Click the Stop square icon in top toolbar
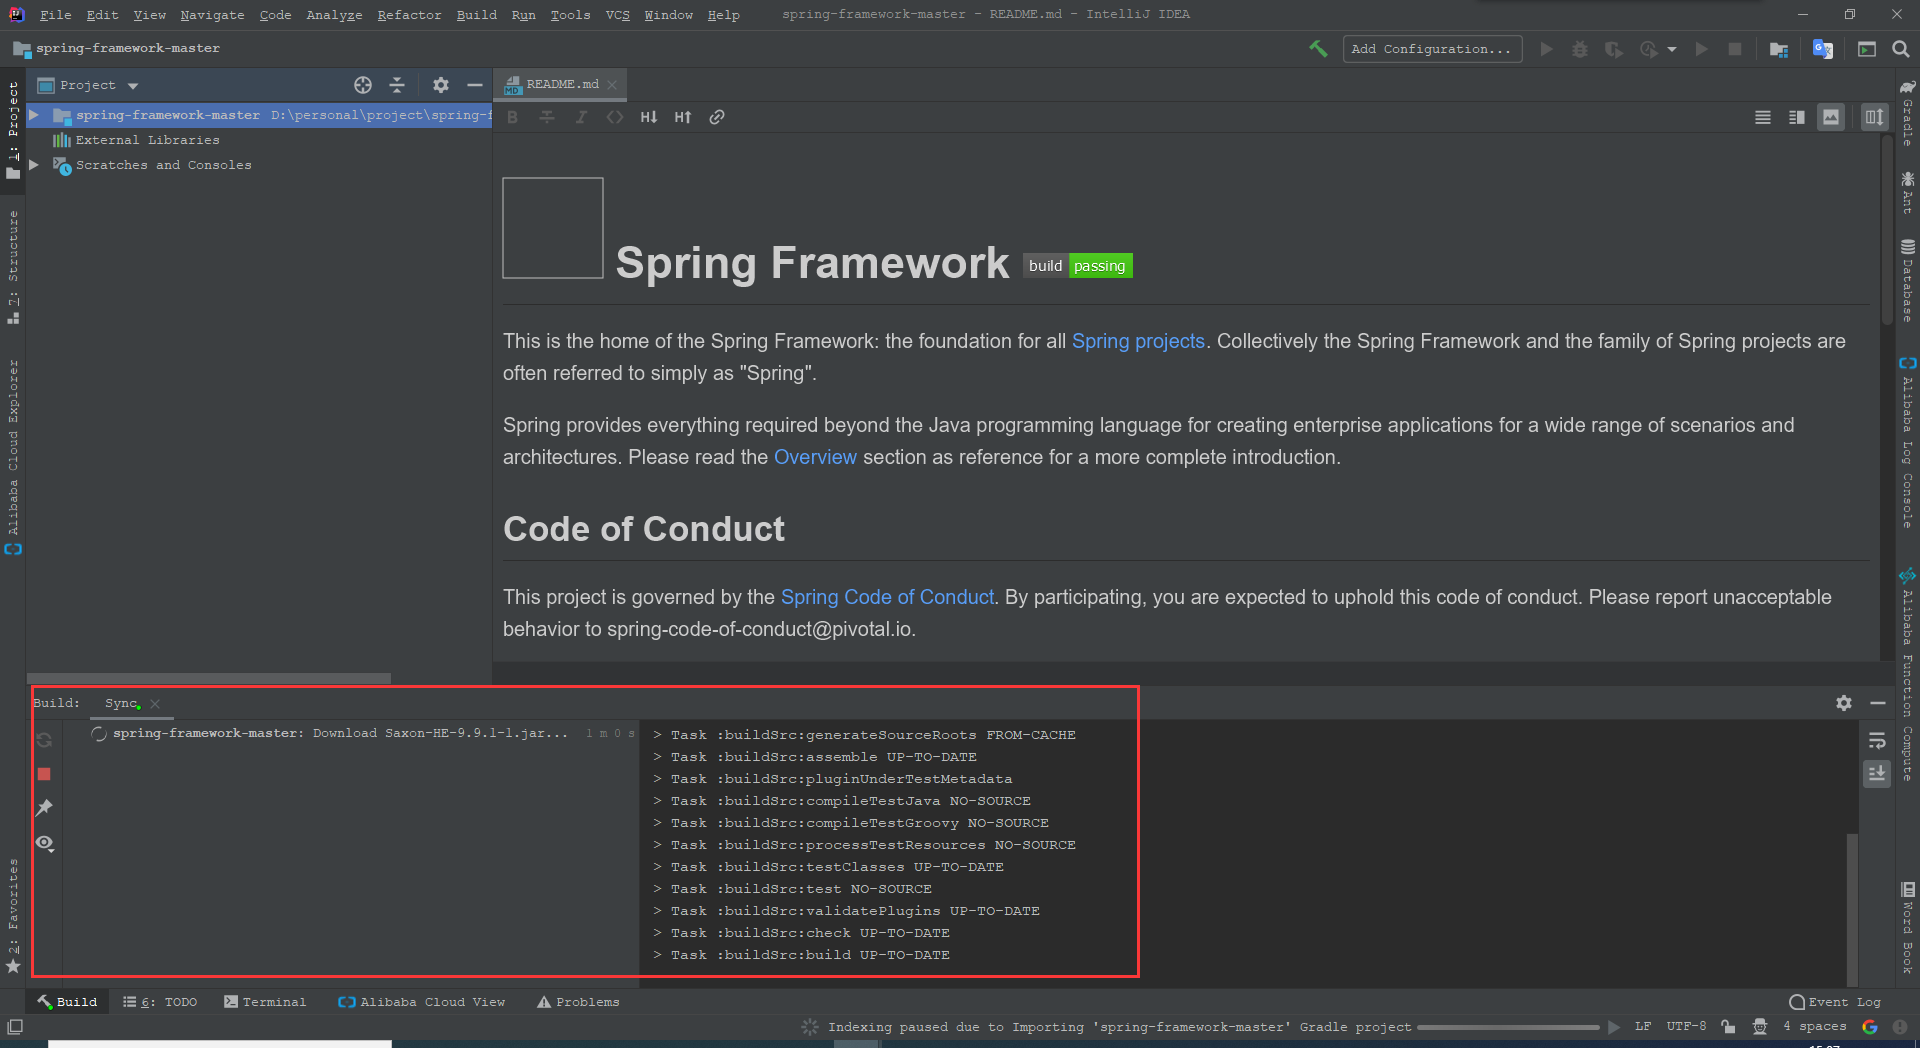1920x1048 pixels. [x=1735, y=49]
